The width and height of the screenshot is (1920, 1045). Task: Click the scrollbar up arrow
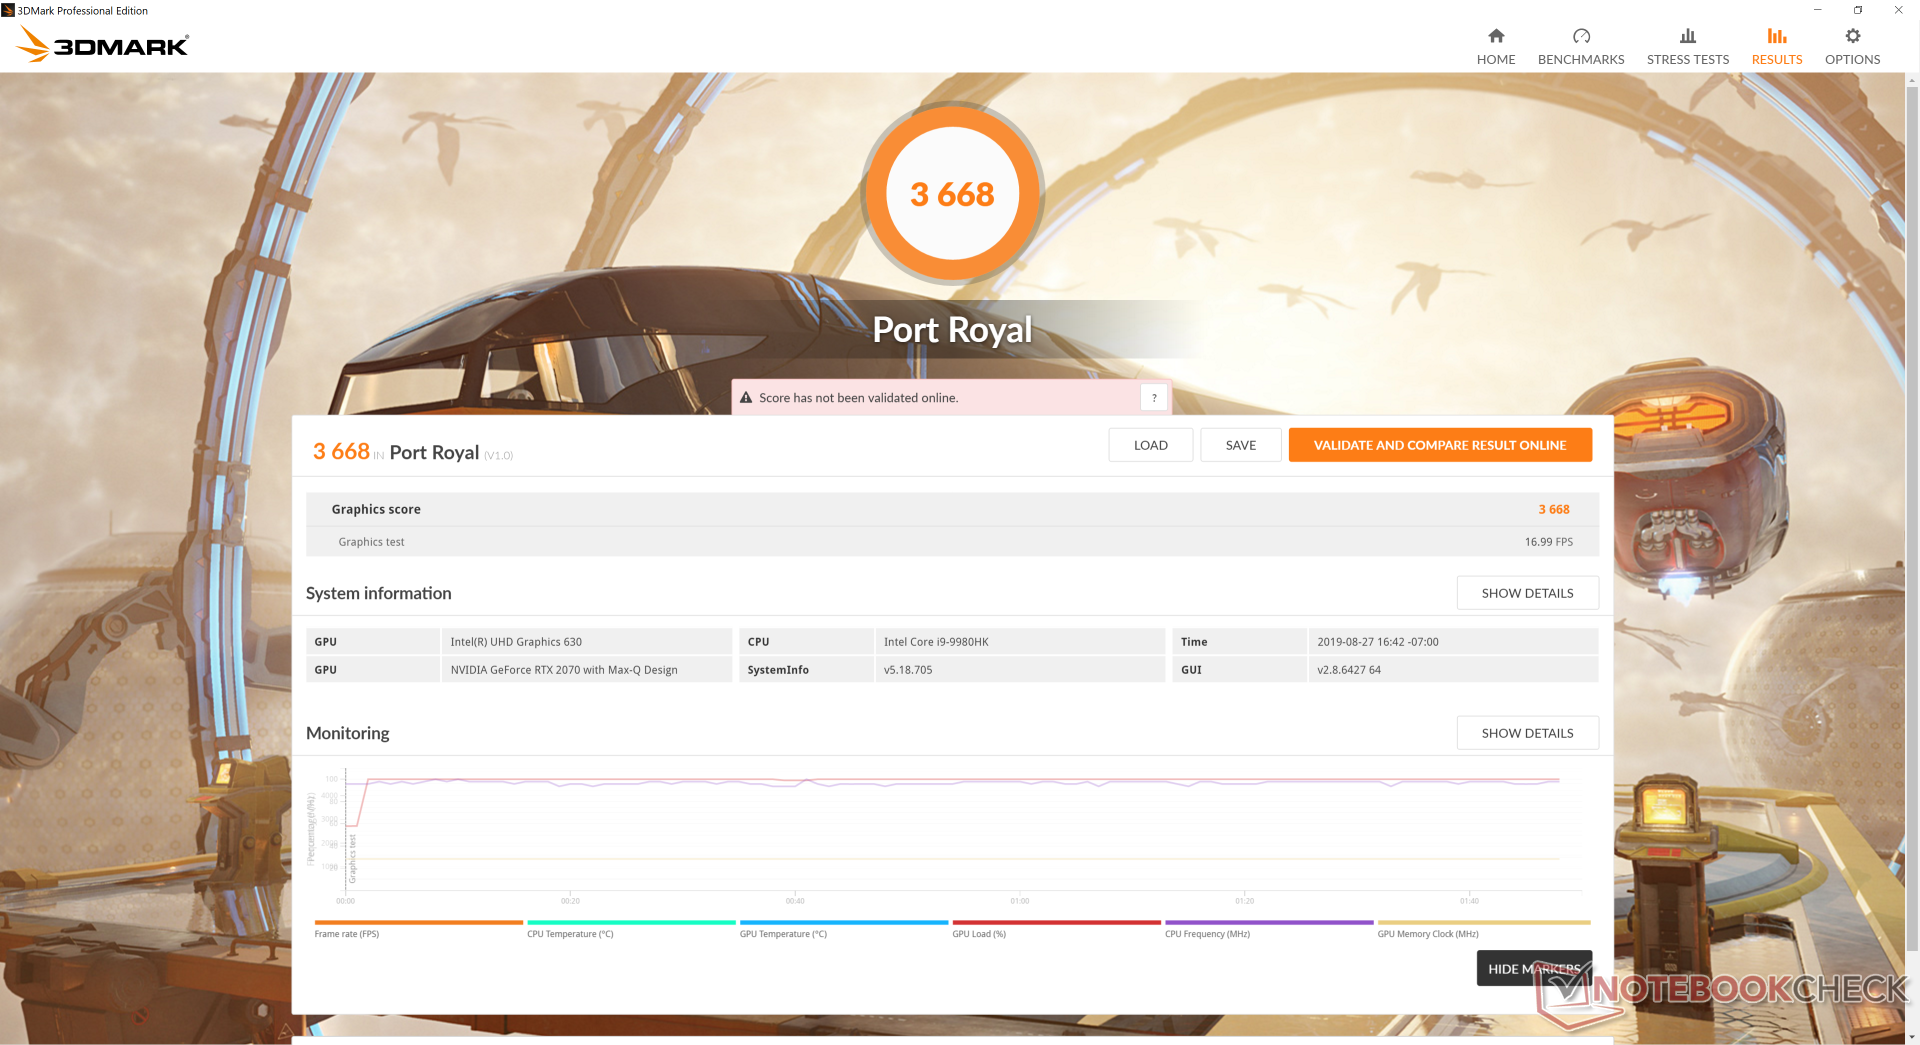(1912, 79)
